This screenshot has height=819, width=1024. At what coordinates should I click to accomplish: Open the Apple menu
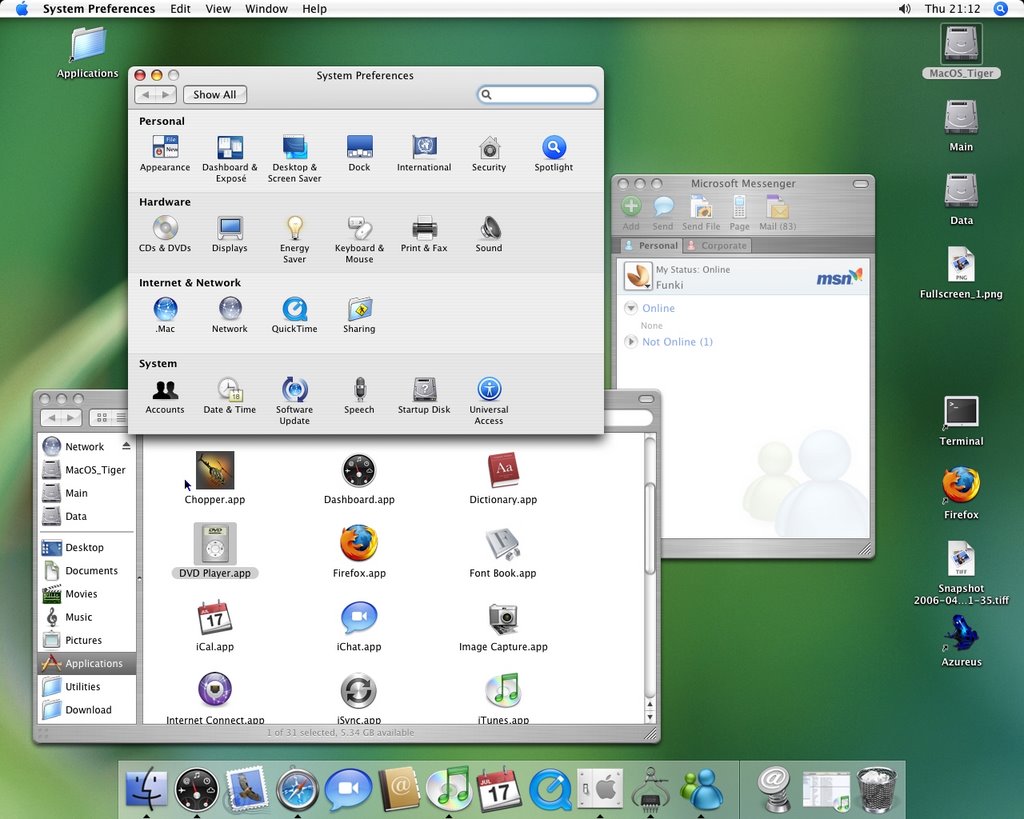(22, 8)
